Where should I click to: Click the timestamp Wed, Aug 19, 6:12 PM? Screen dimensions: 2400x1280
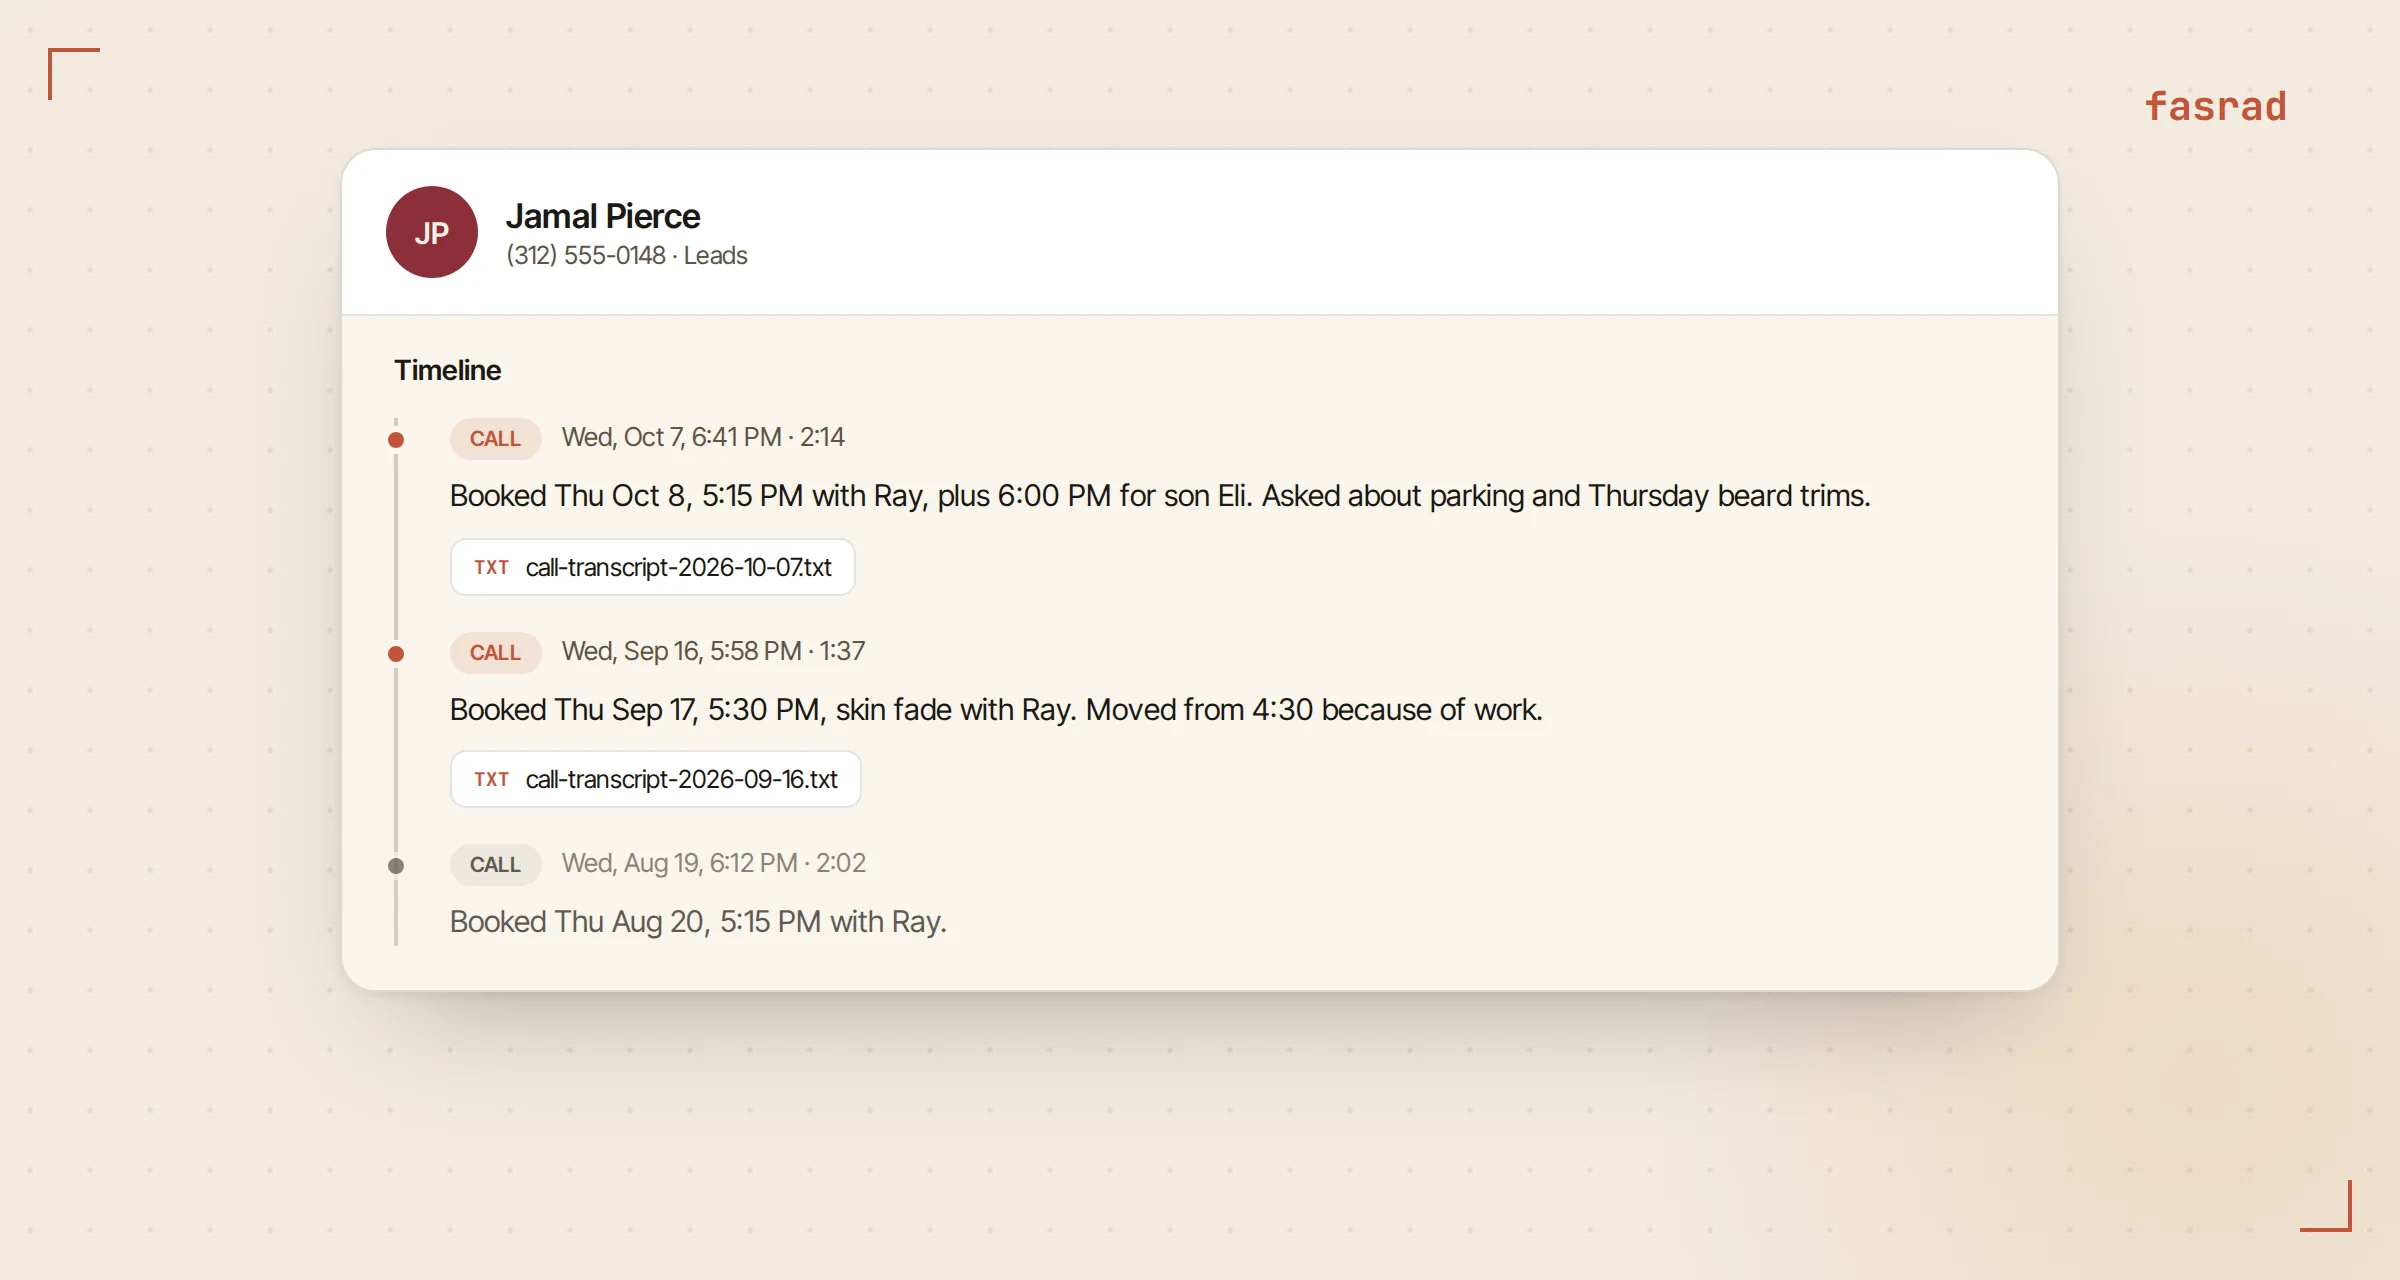[680, 863]
